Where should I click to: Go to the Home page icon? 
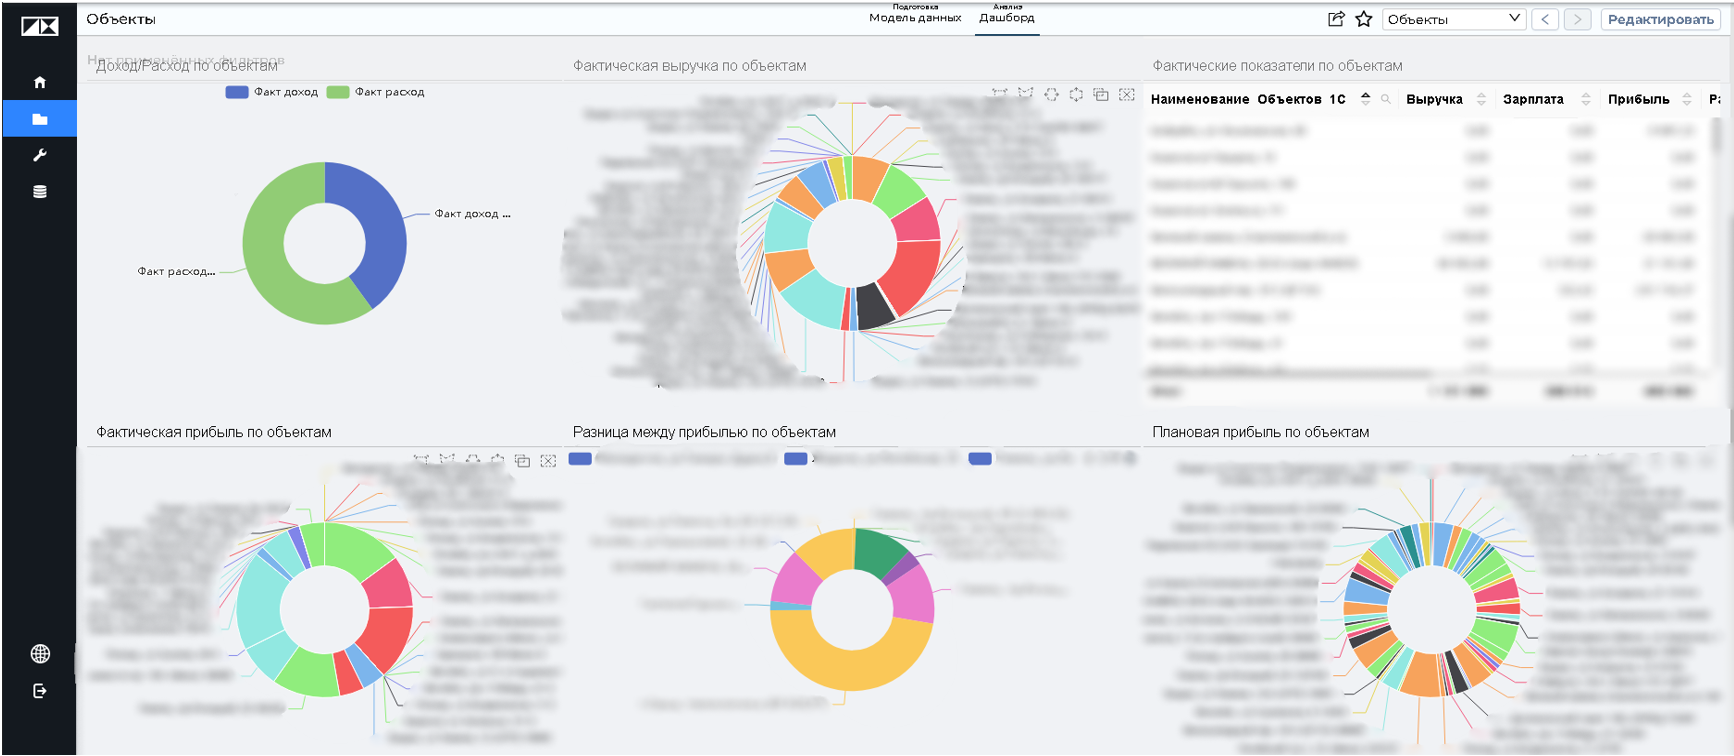click(x=40, y=82)
